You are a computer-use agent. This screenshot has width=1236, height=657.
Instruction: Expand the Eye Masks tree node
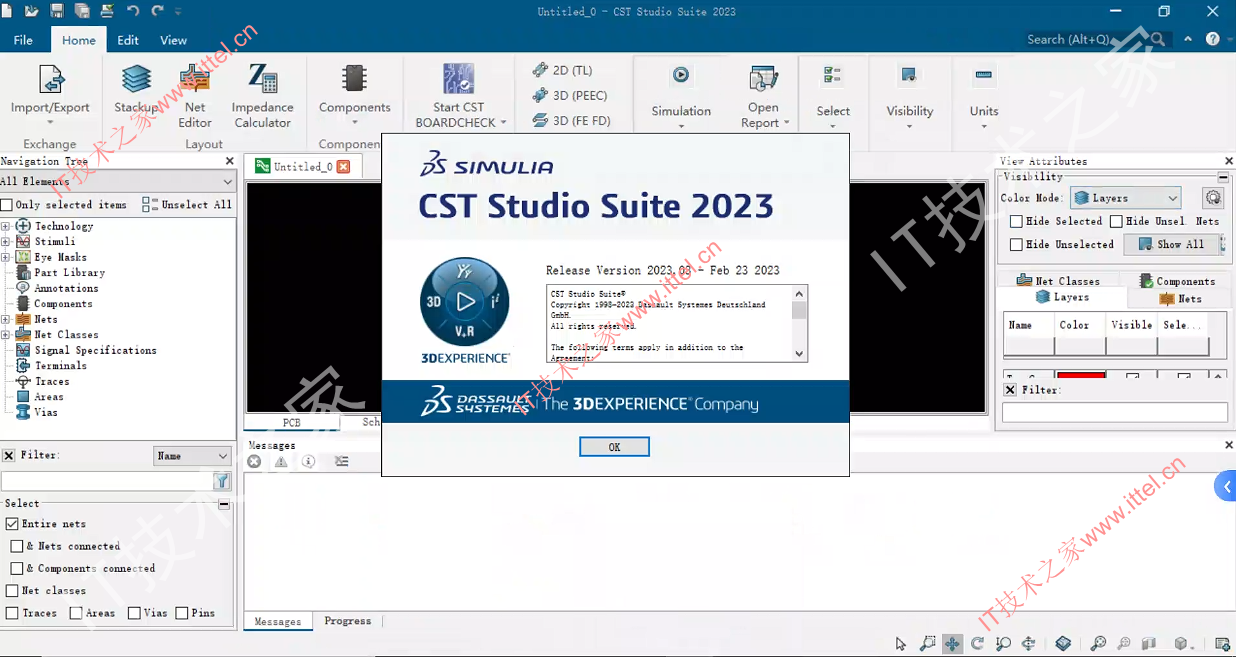click(x=5, y=257)
